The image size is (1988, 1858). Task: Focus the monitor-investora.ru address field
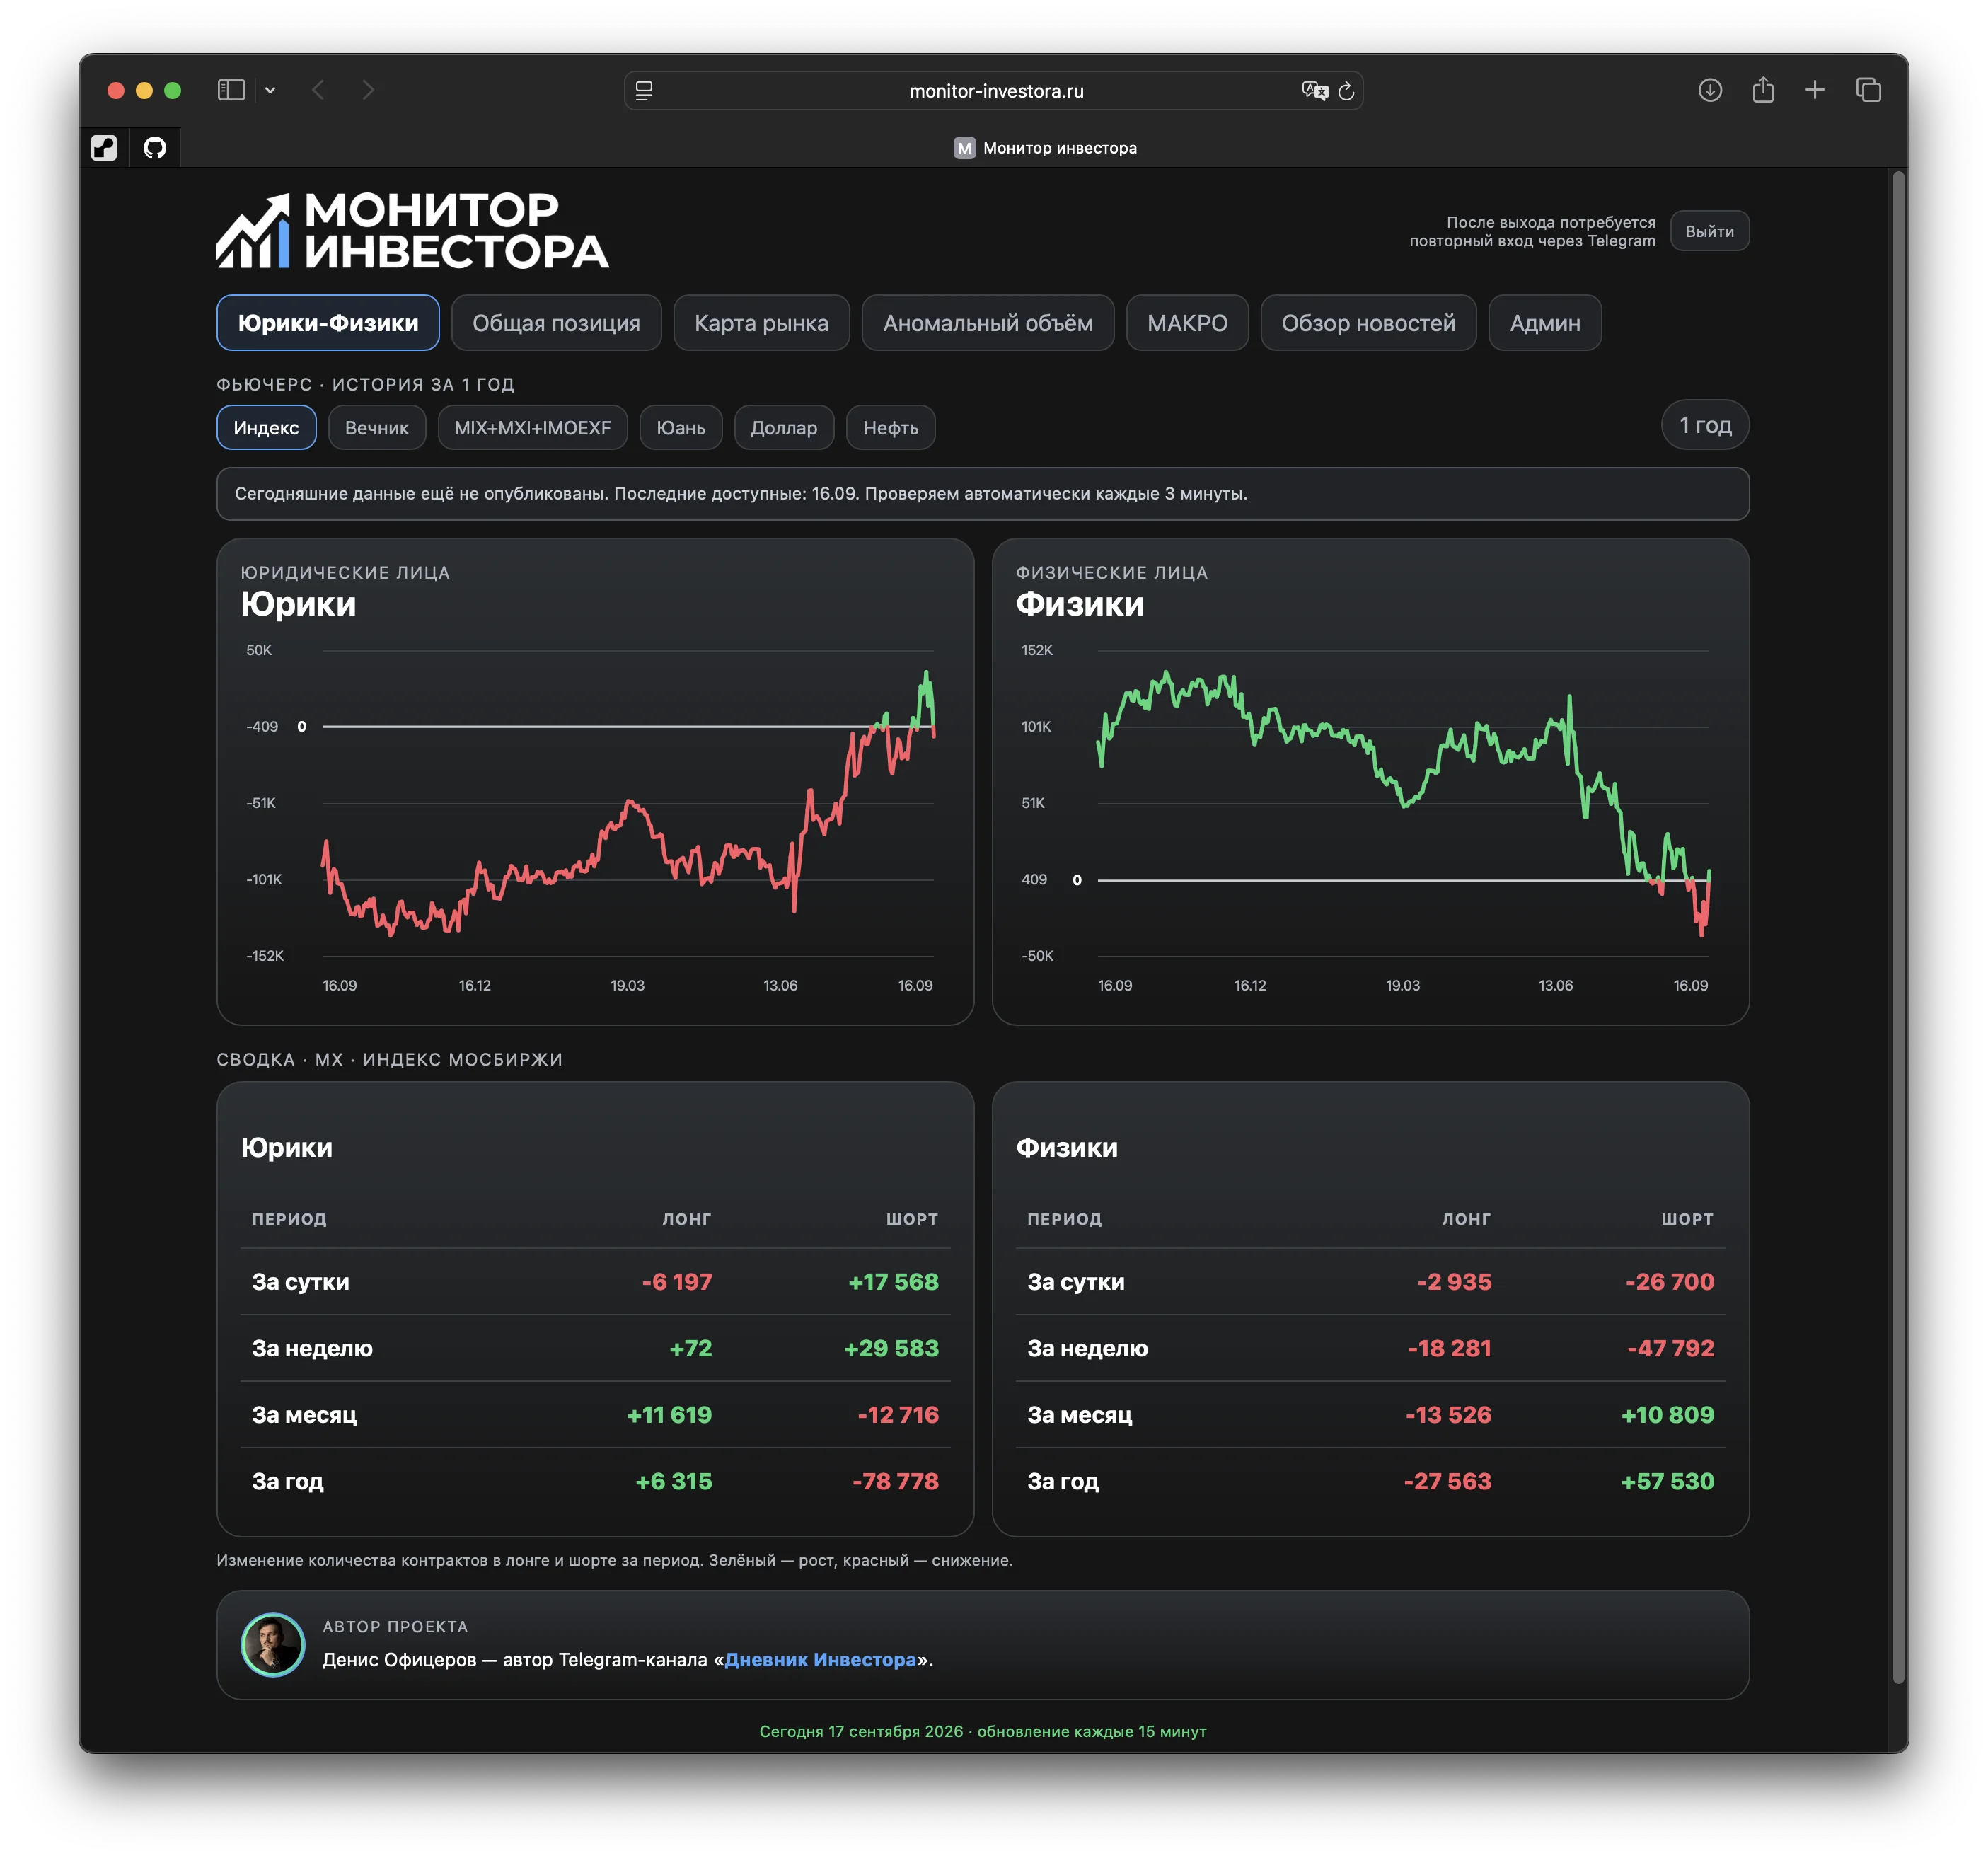pos(994,91)
